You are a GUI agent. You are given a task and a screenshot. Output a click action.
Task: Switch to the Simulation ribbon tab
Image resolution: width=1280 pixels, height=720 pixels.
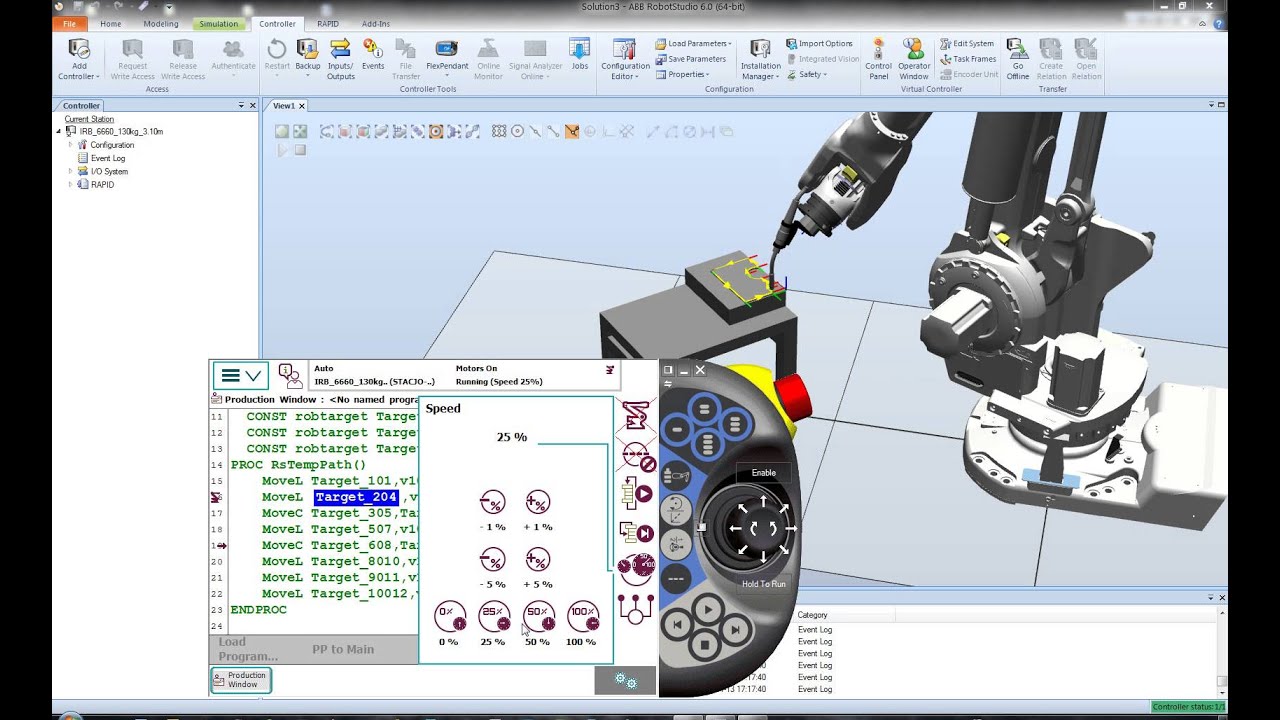point(218,24)
